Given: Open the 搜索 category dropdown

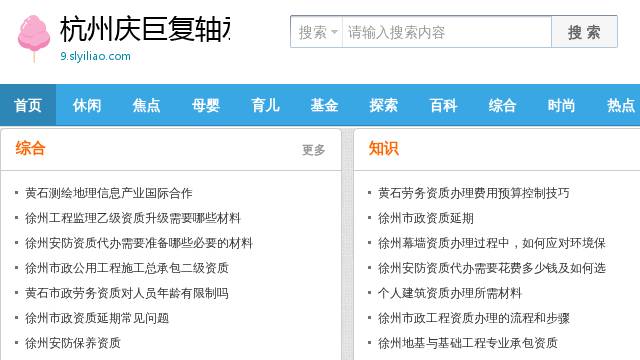Looking at the screenshot, I should (317, 32).
